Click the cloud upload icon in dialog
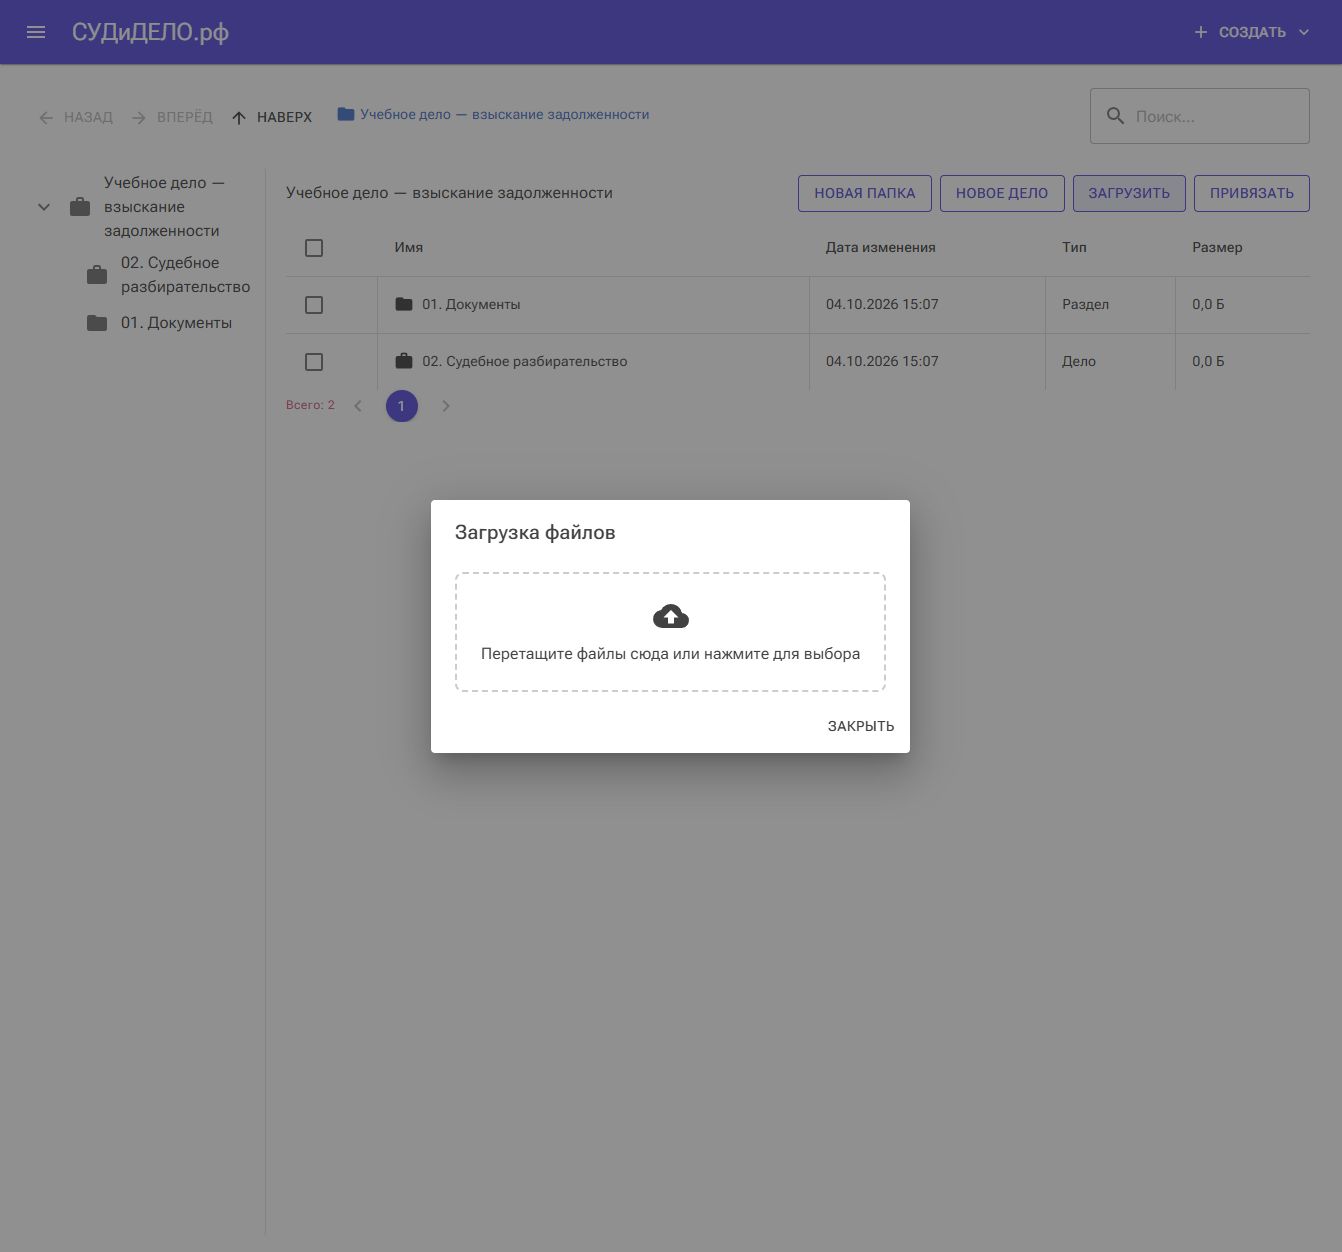Screen dimensions: 1342x1252 point(670,616)
